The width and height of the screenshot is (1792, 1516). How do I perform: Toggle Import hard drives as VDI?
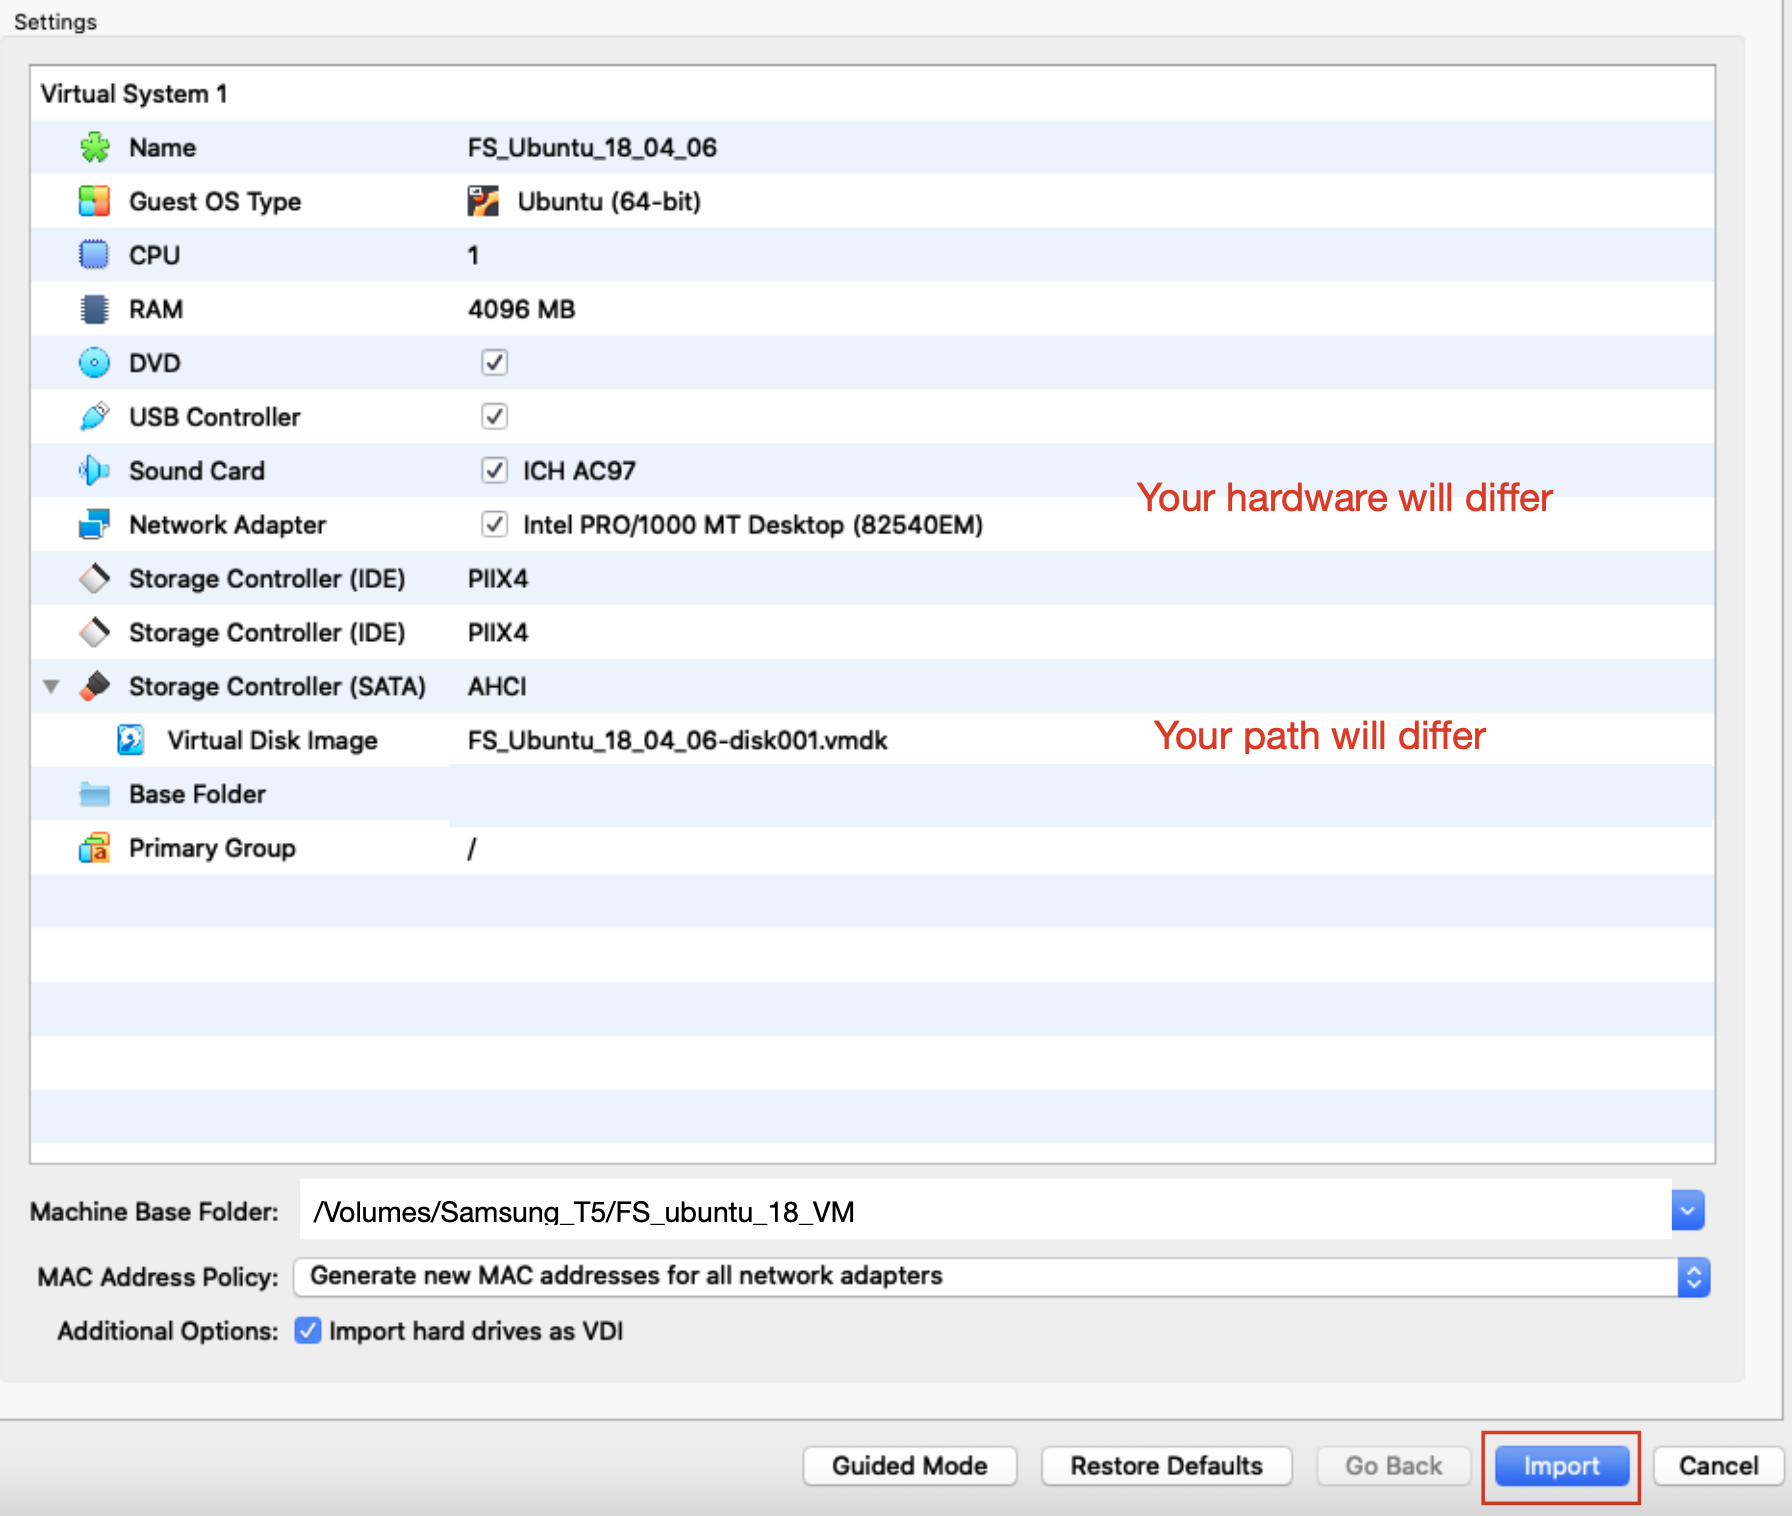pyautogui.click(x=308, y=1331)
